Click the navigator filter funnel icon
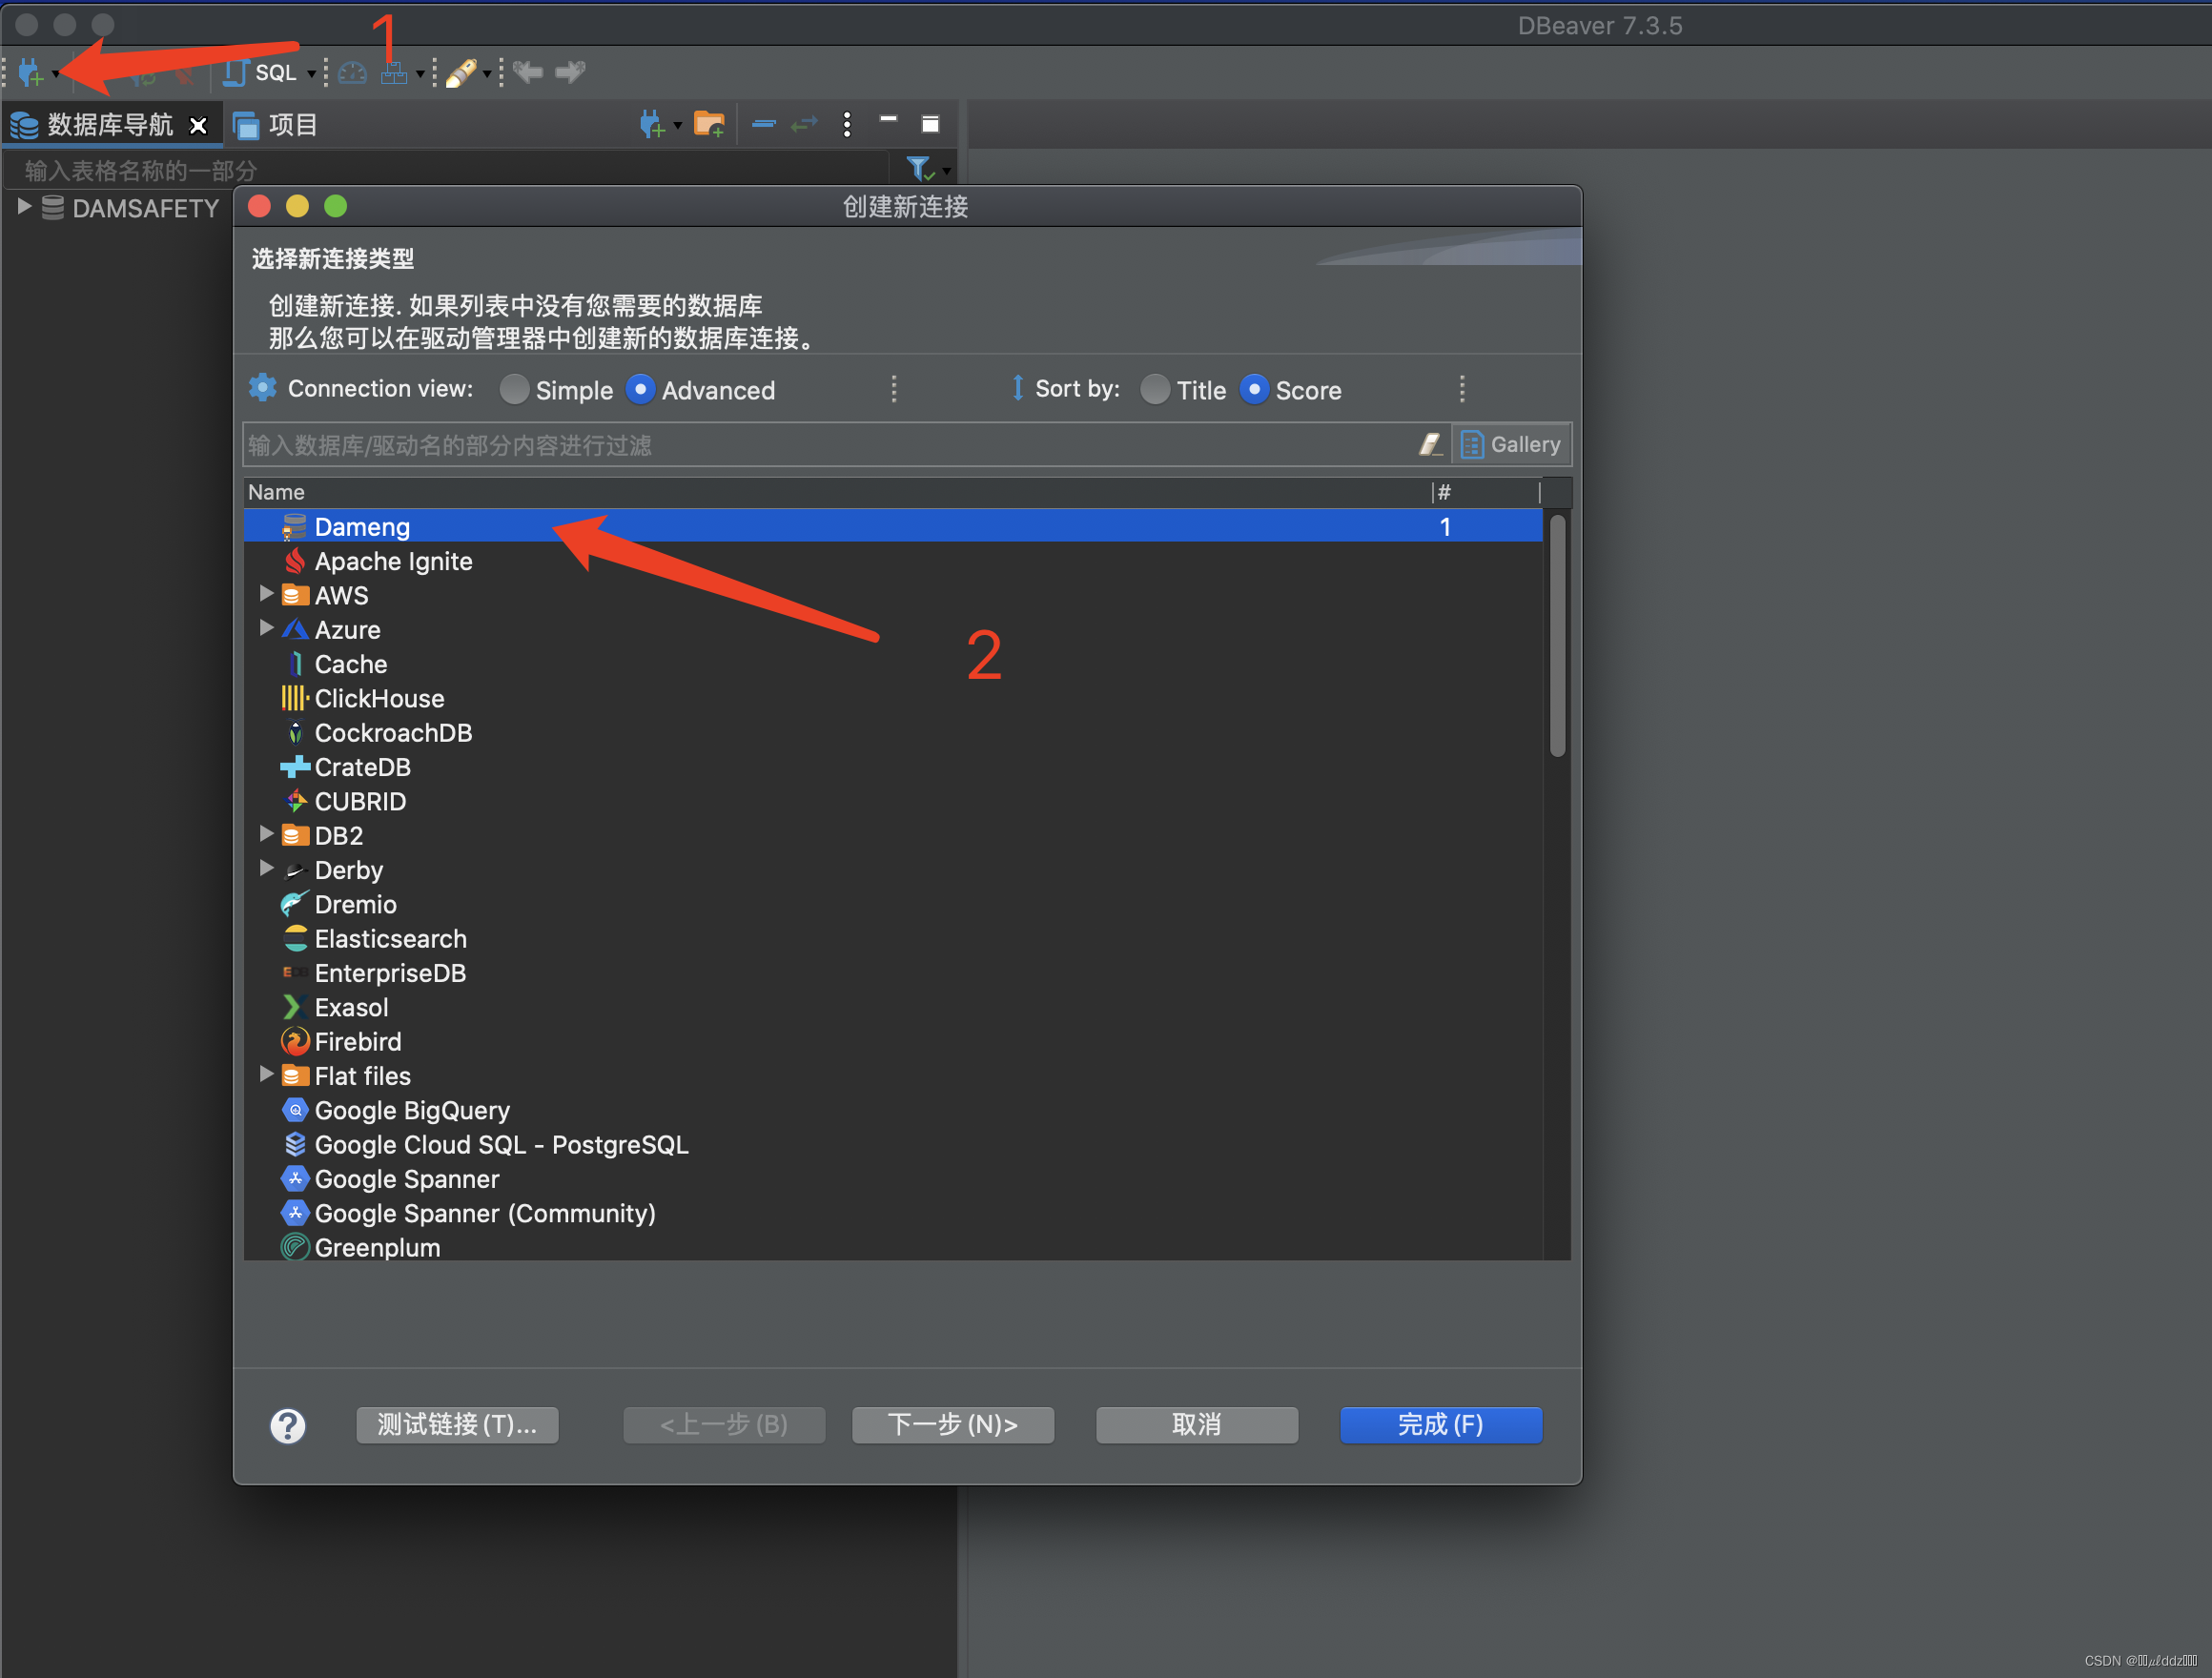Image resolution: width=2212 pixels, height=1678 pixels. (x=919, y=169)
